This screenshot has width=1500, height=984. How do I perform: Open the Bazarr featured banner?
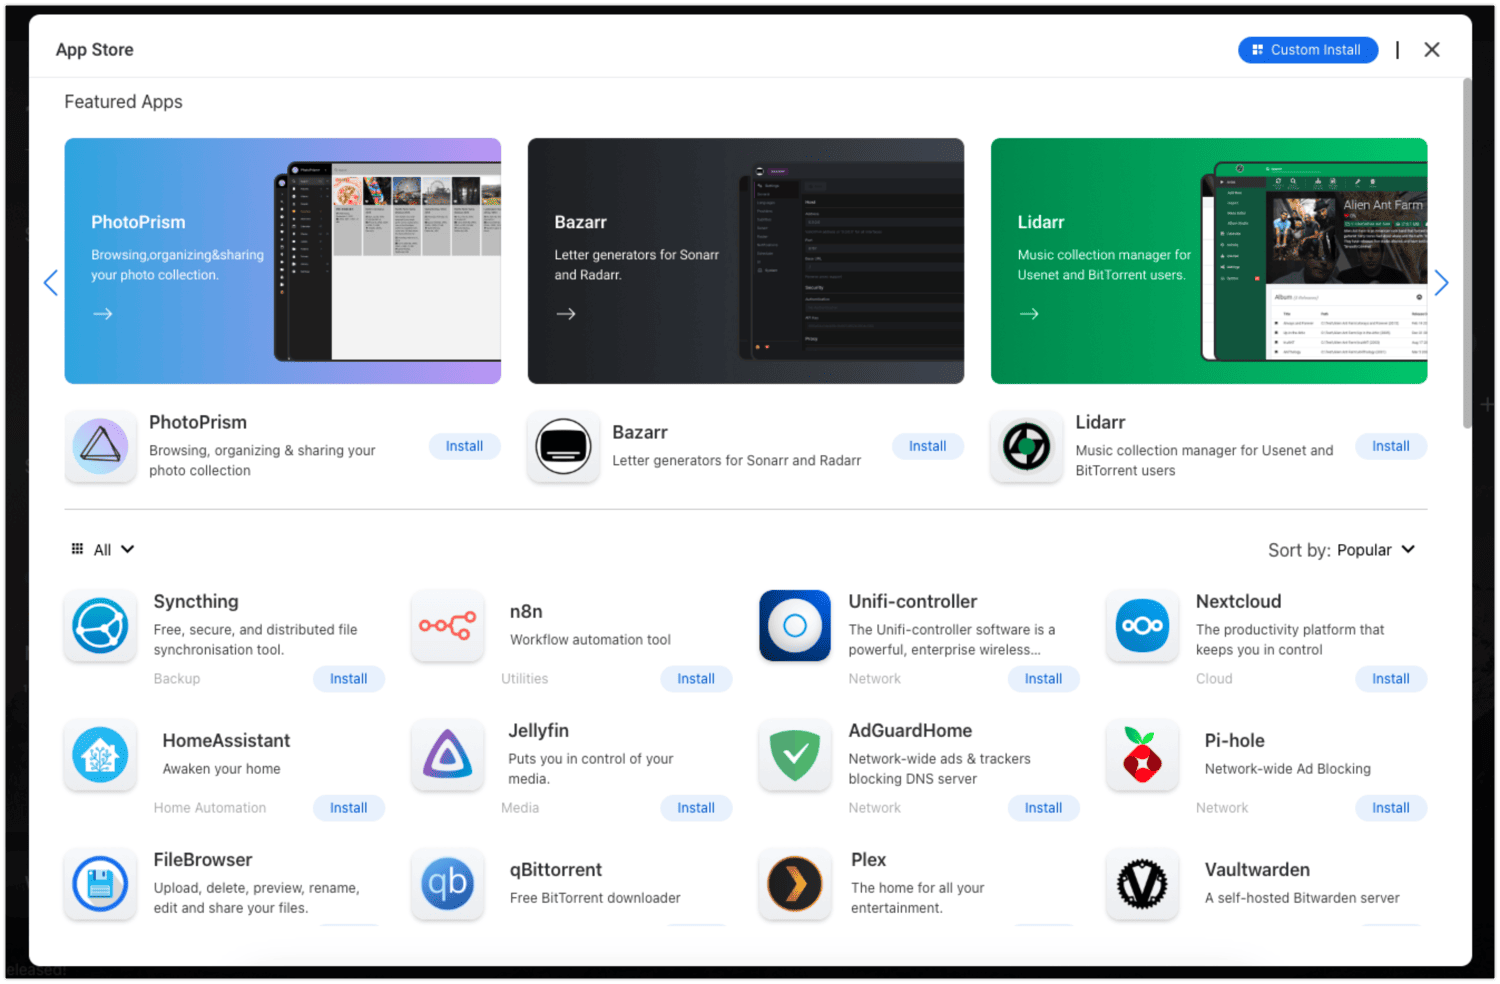tap(746, 261)
